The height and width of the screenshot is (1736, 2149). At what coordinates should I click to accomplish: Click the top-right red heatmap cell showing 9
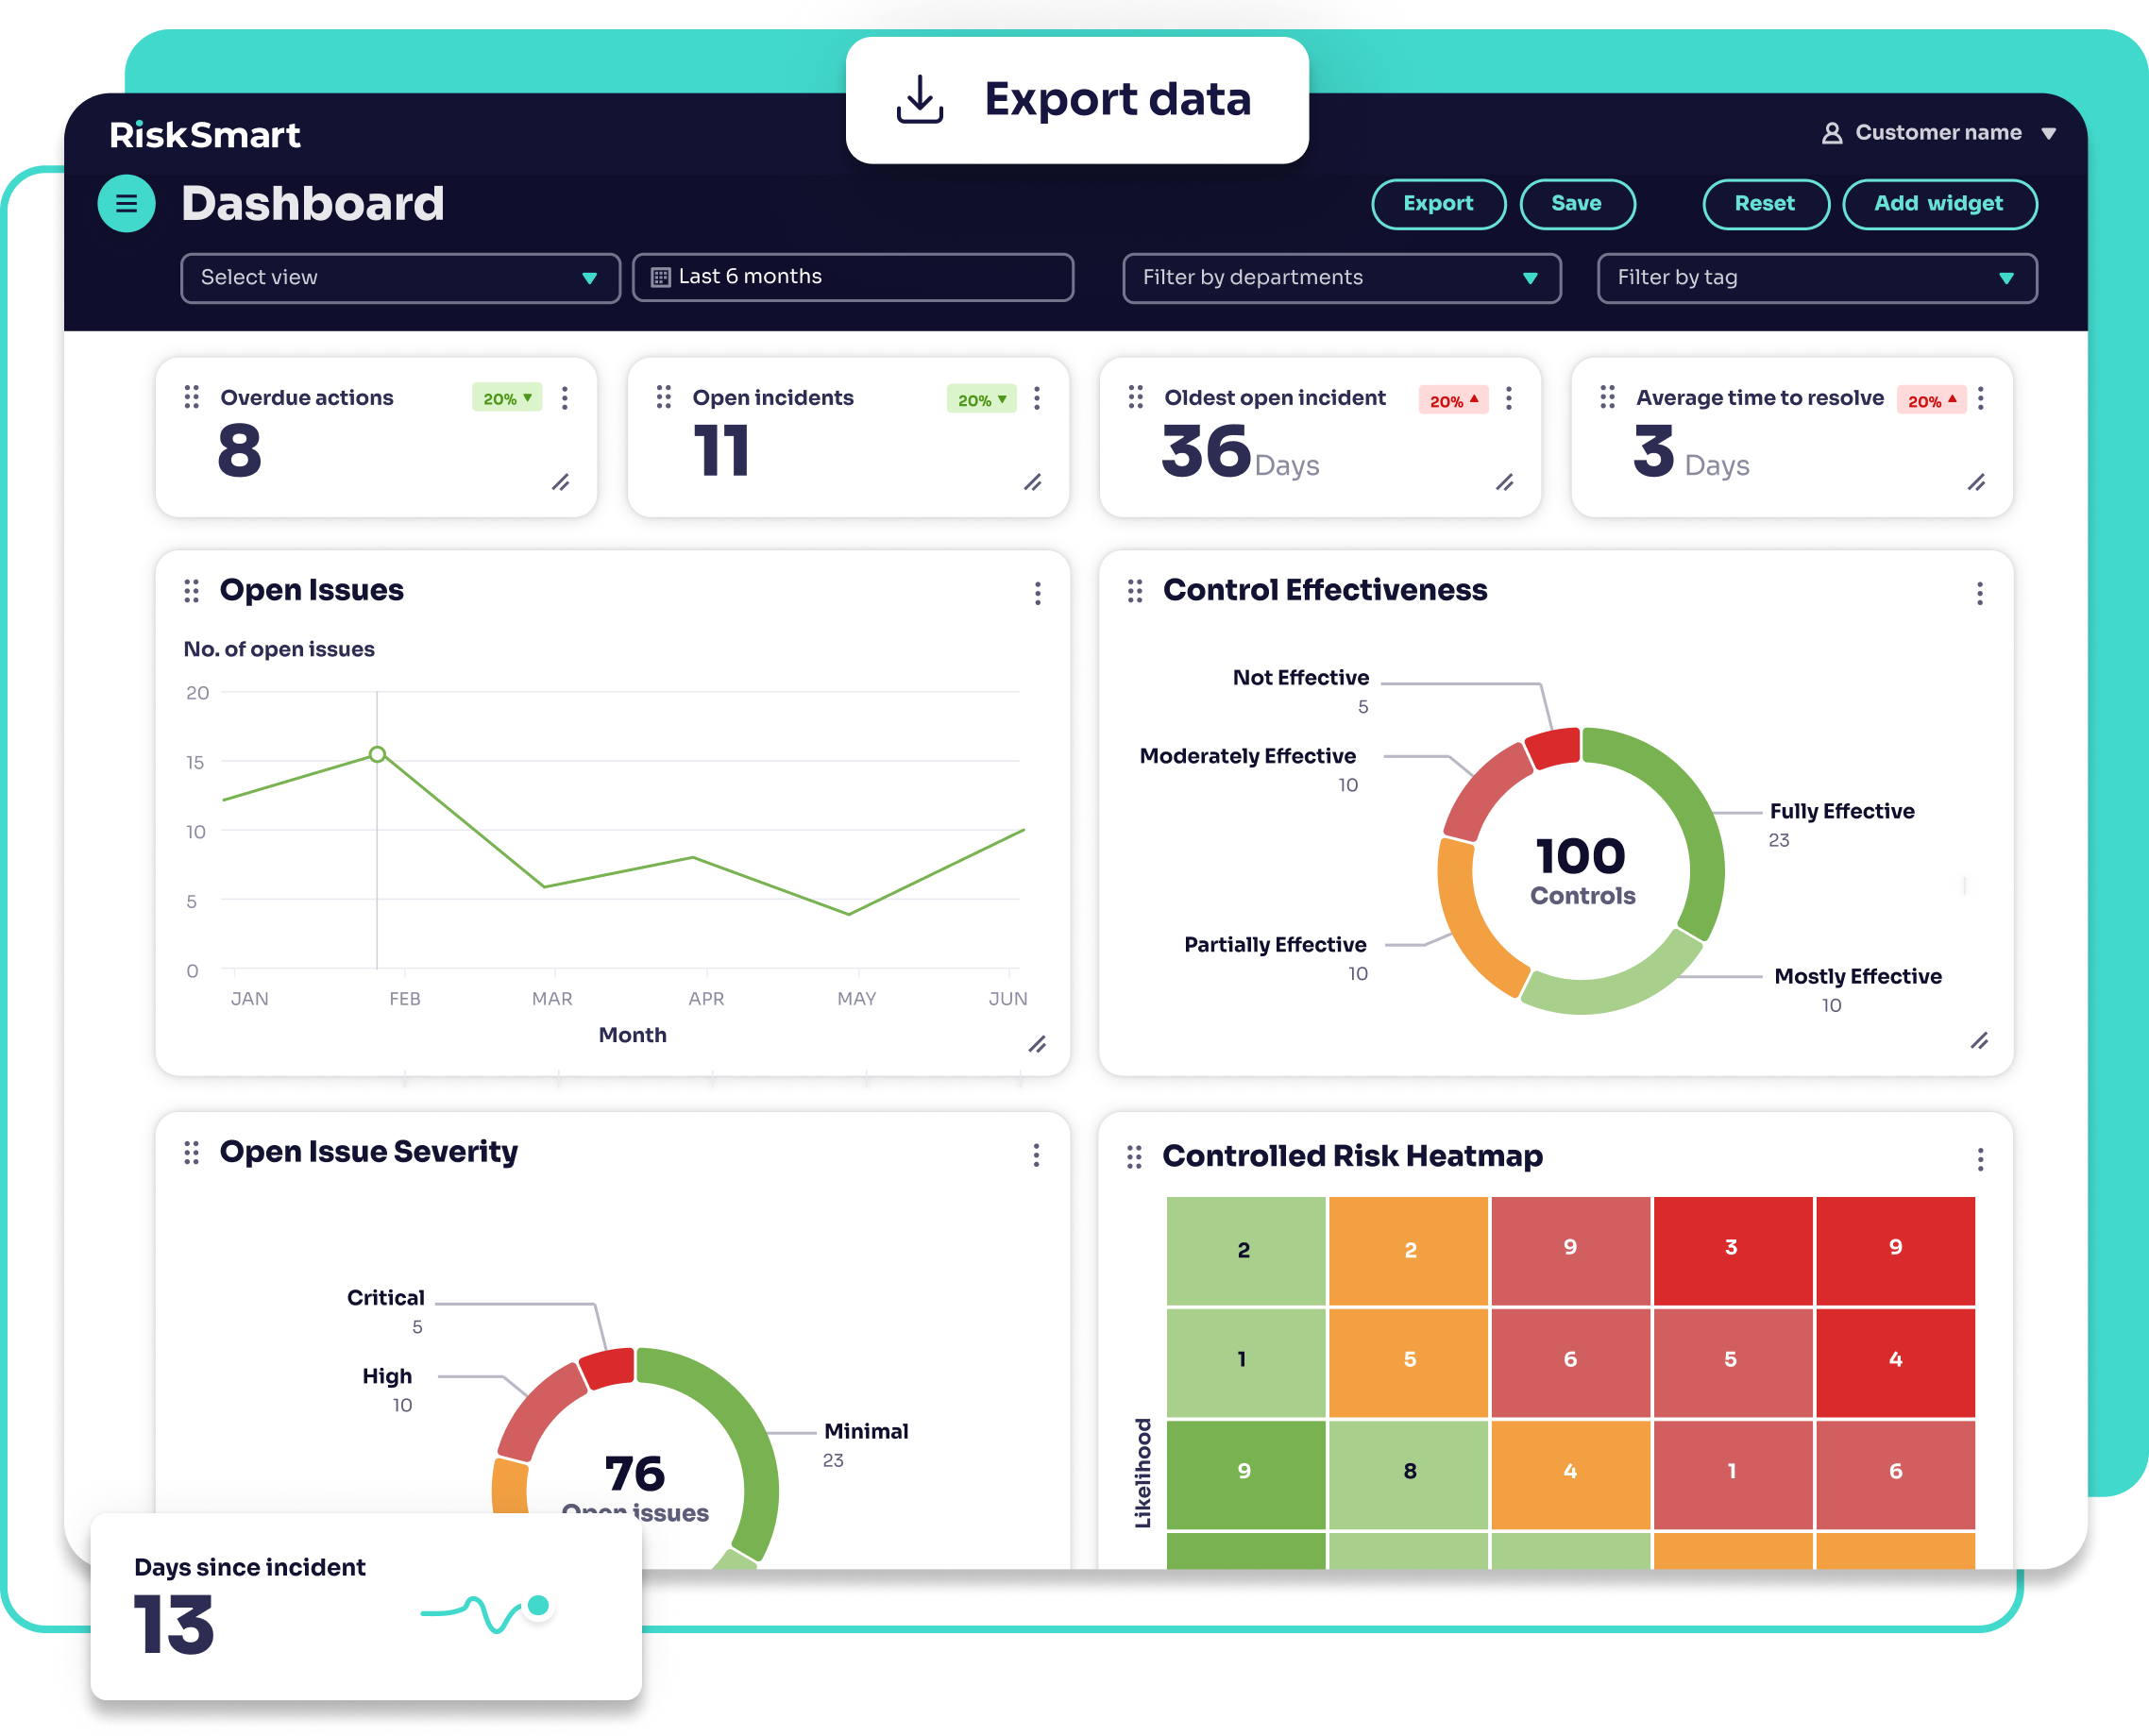click(1894, 1249)
